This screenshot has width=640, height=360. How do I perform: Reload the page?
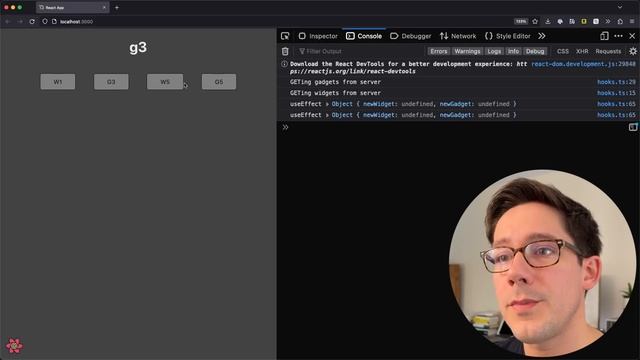click(x=32, y=21)
